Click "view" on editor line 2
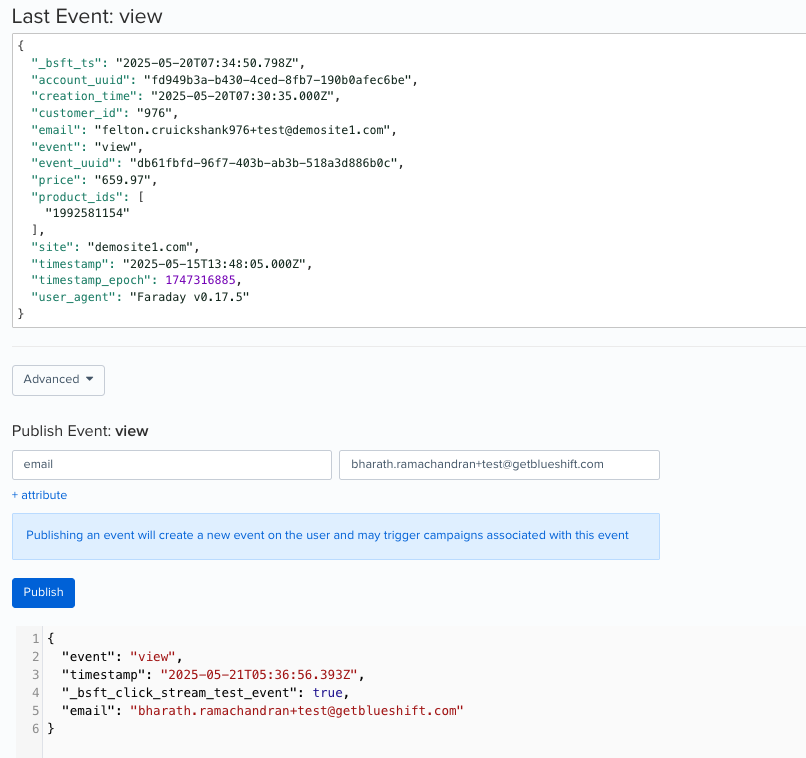This screenshot has width=806, height=758. point(153,657)
